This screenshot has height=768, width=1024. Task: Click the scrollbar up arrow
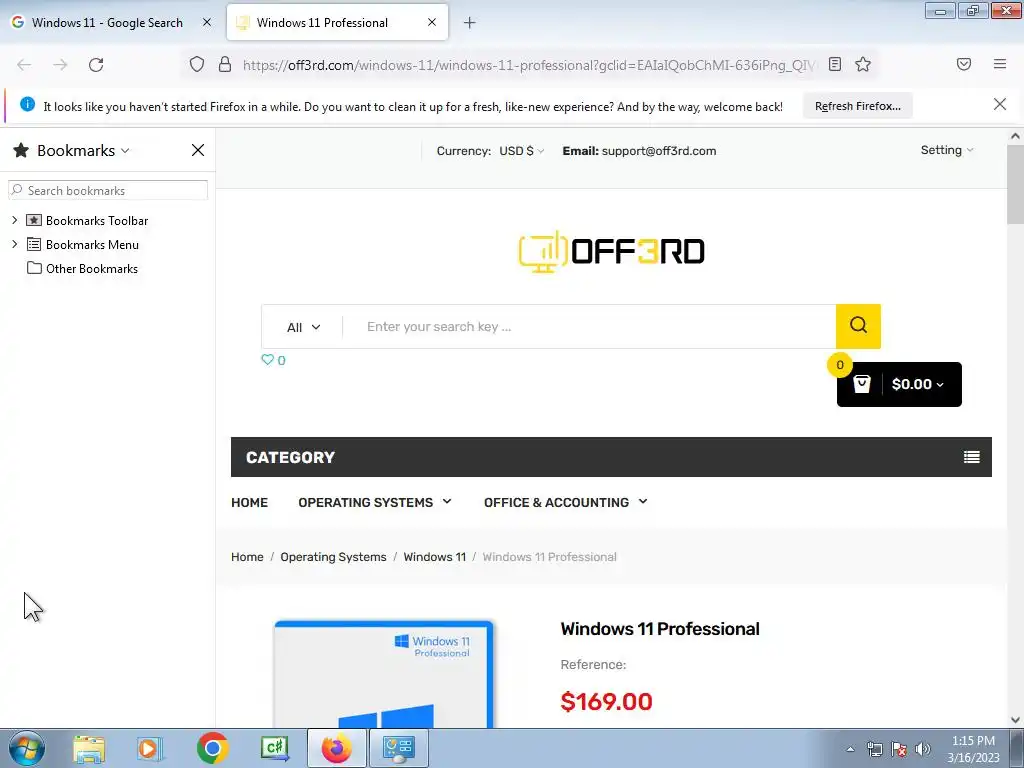point(1015,136)
